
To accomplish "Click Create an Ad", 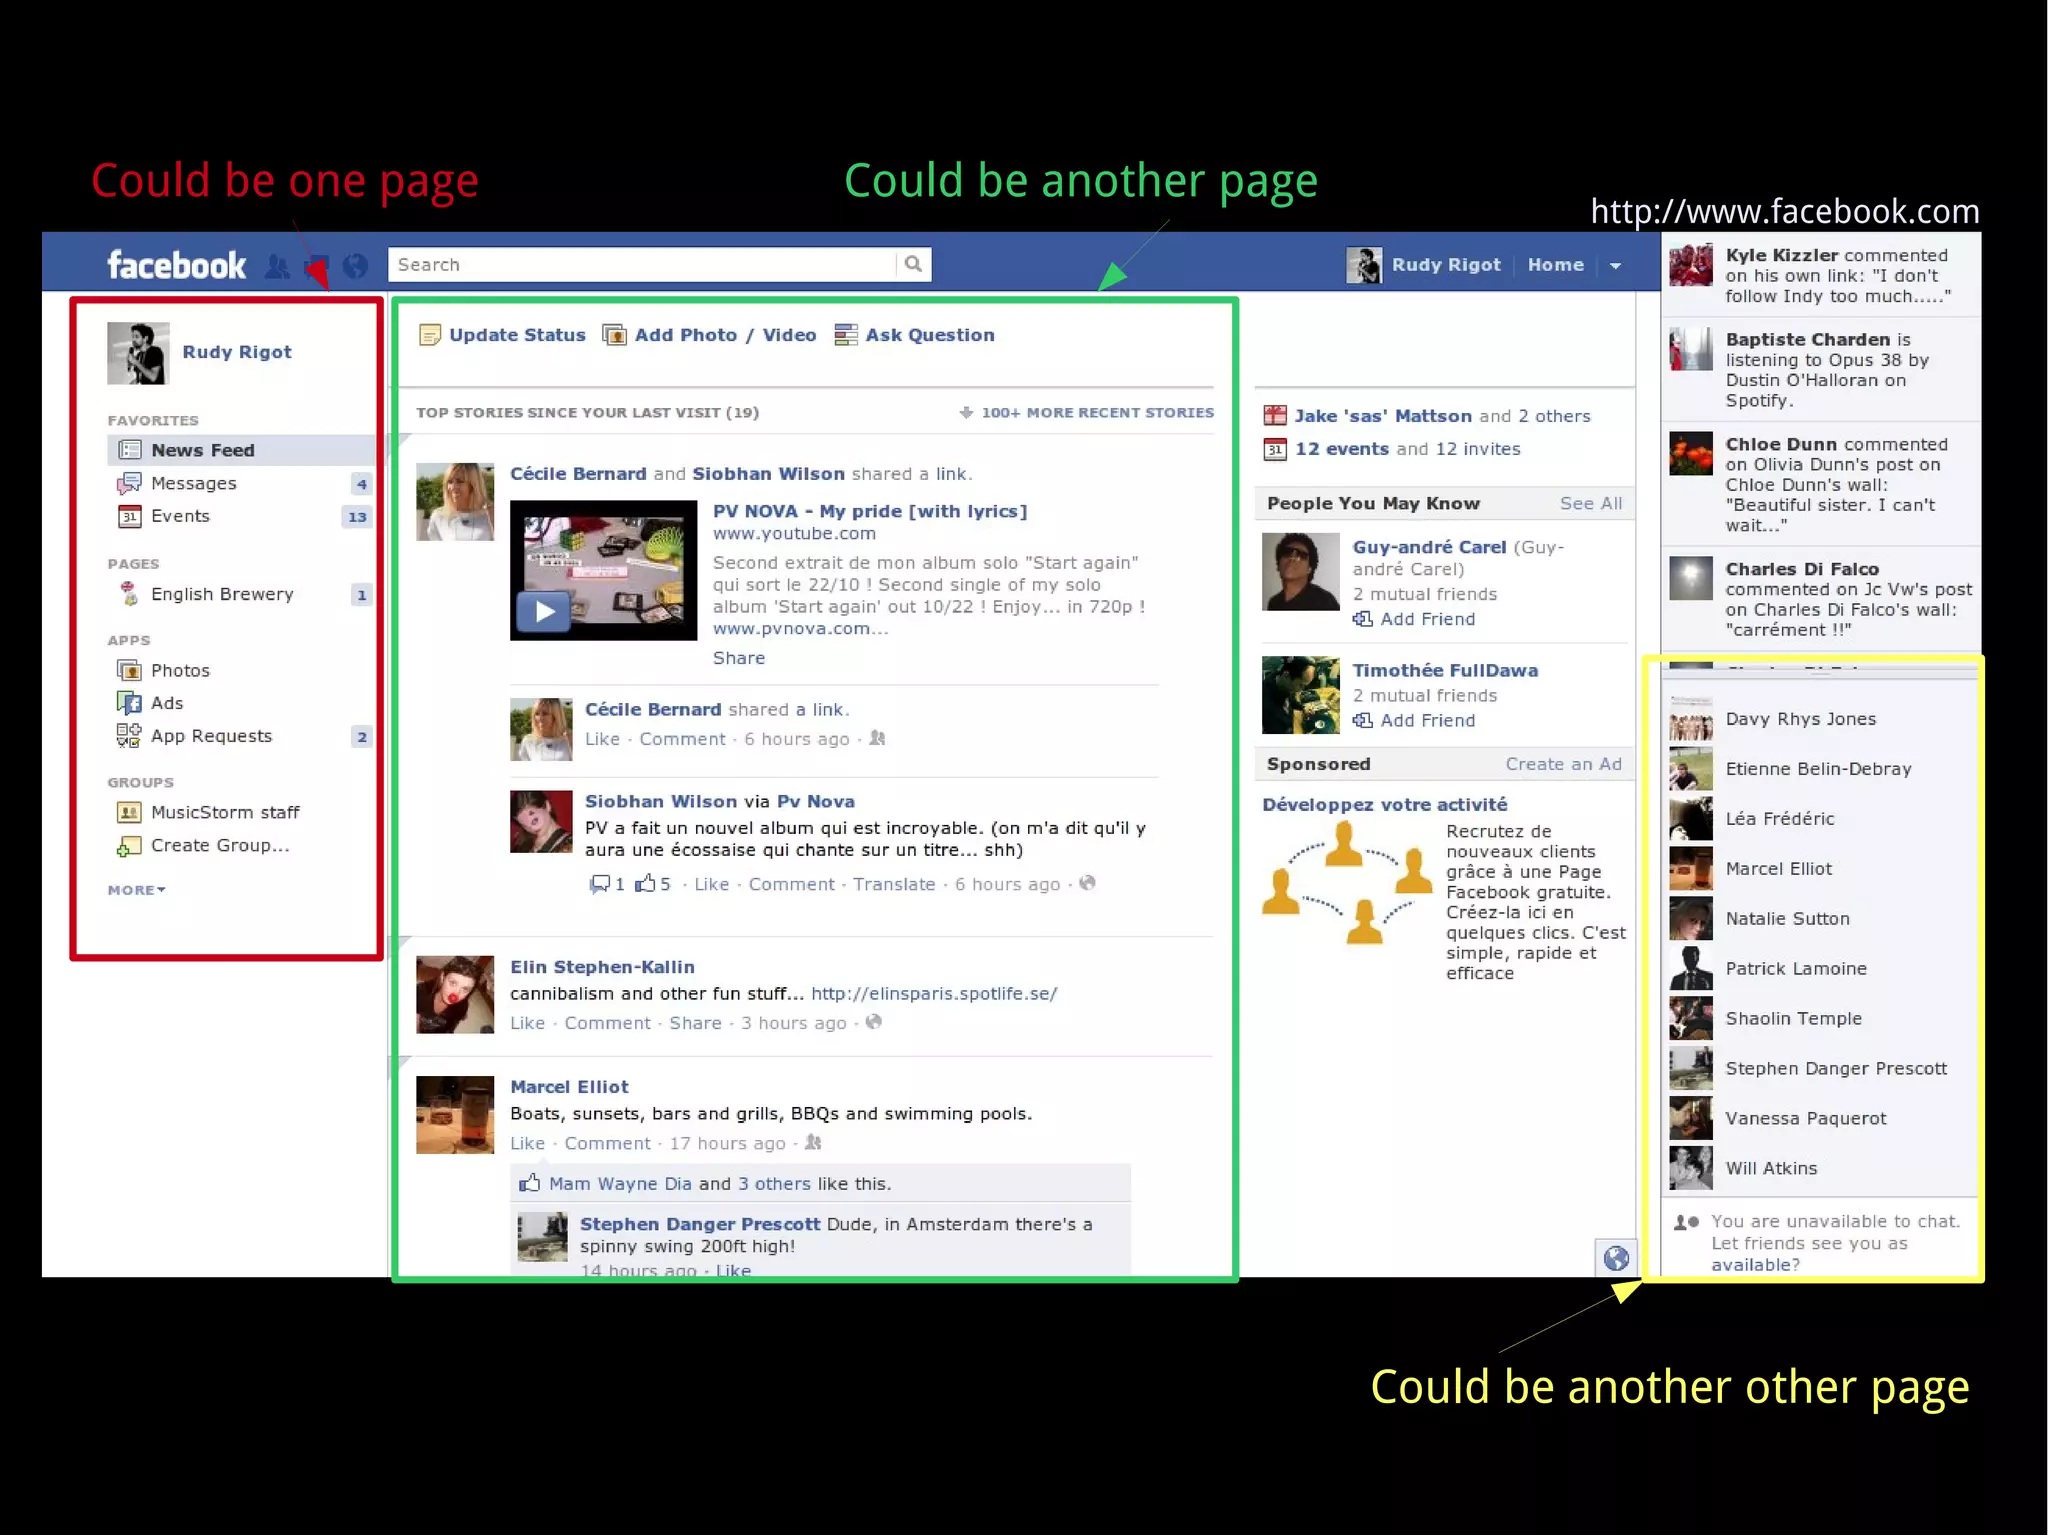I will (1564, 764).
